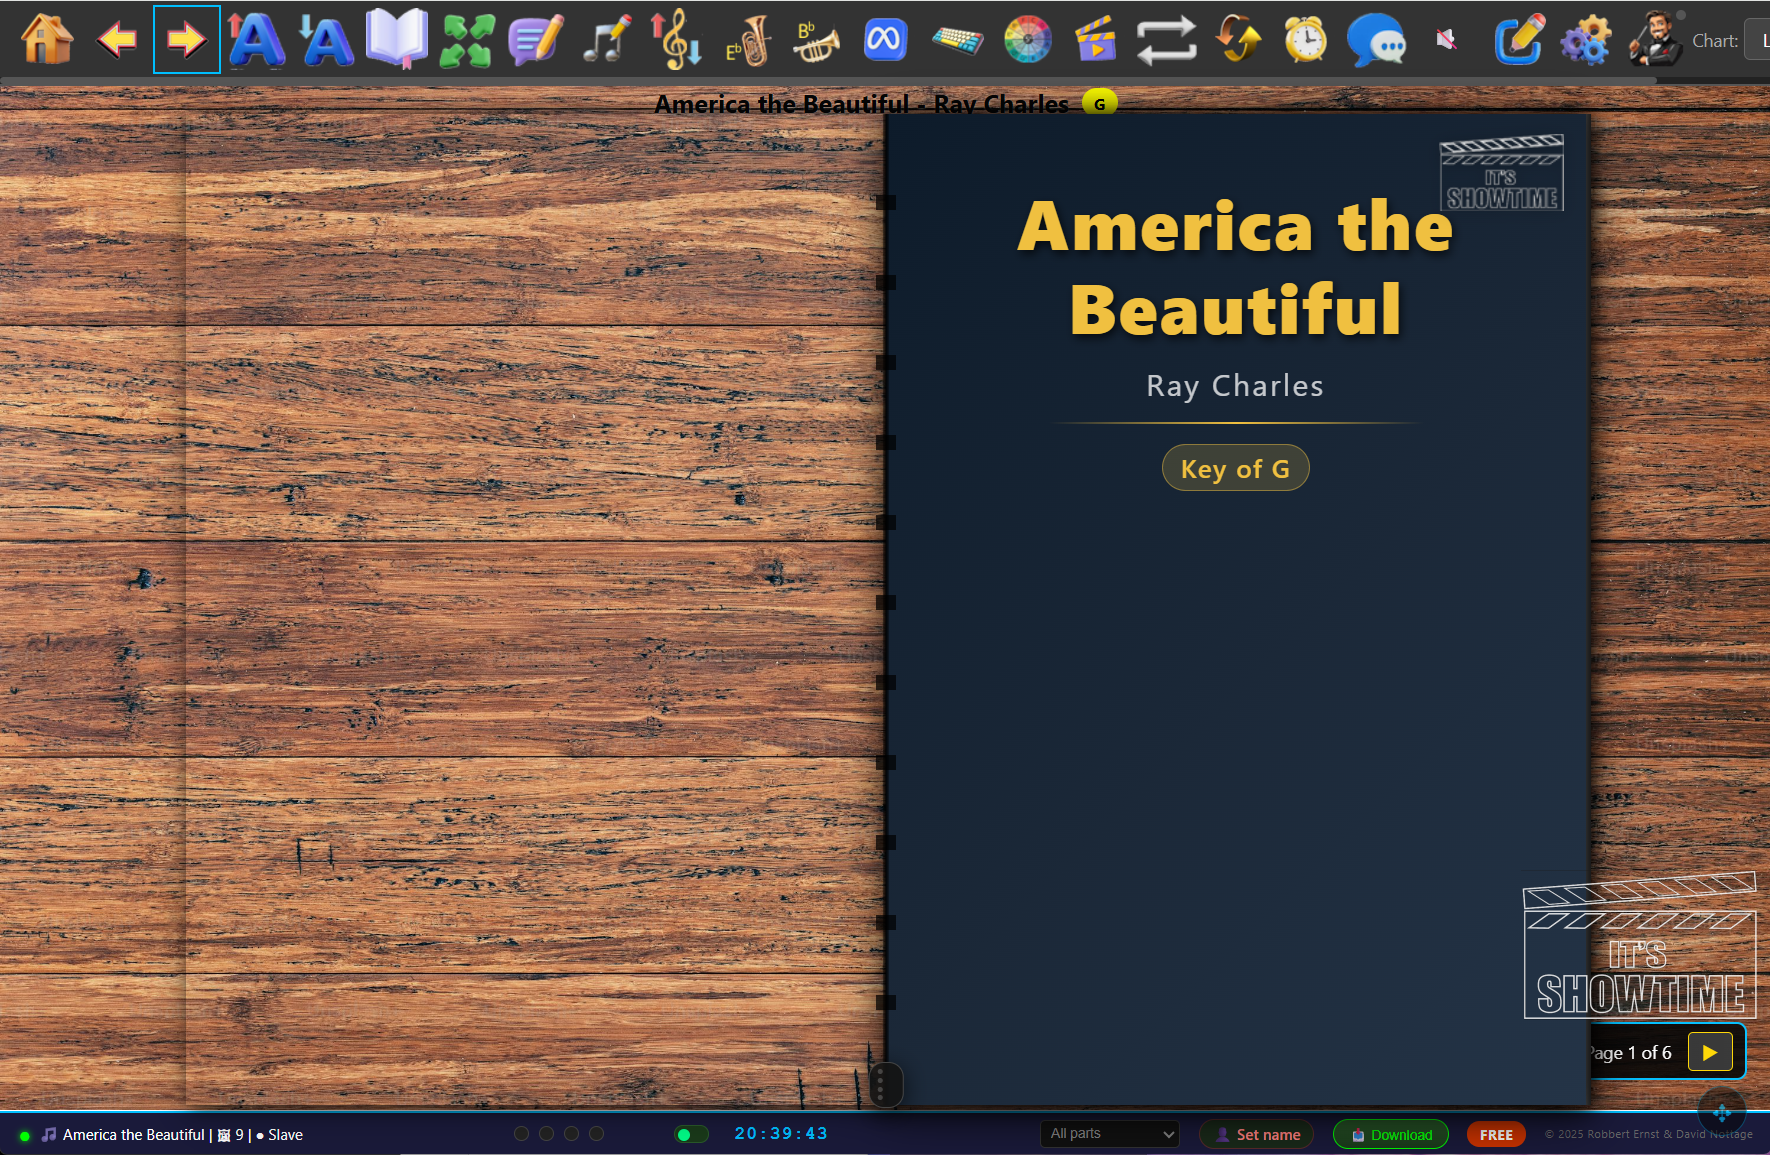Open the Chart dropdown in the toolbar
This screenshot has height=1155, width=1770.
(x=1757, y=40)
